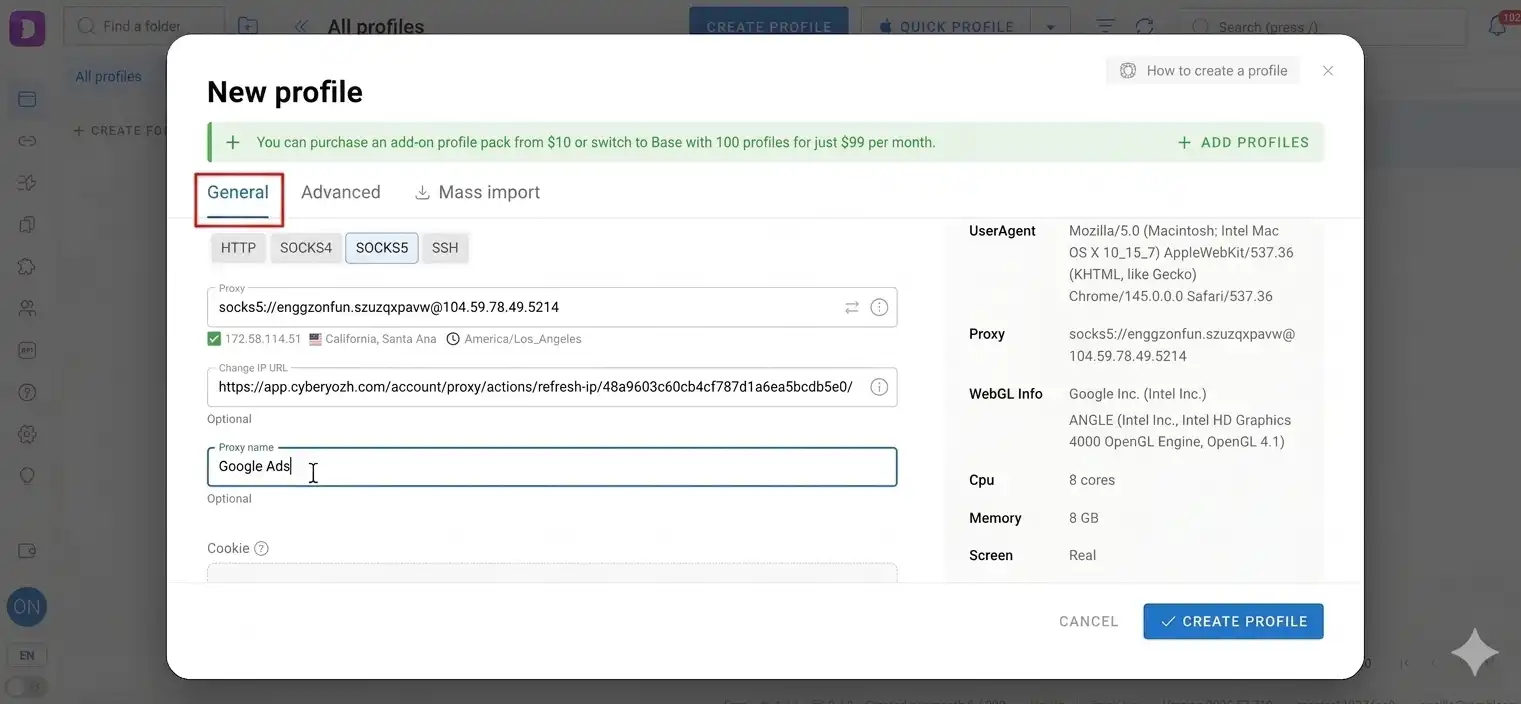Open the copy pages sidebar icon

[27, 225]
